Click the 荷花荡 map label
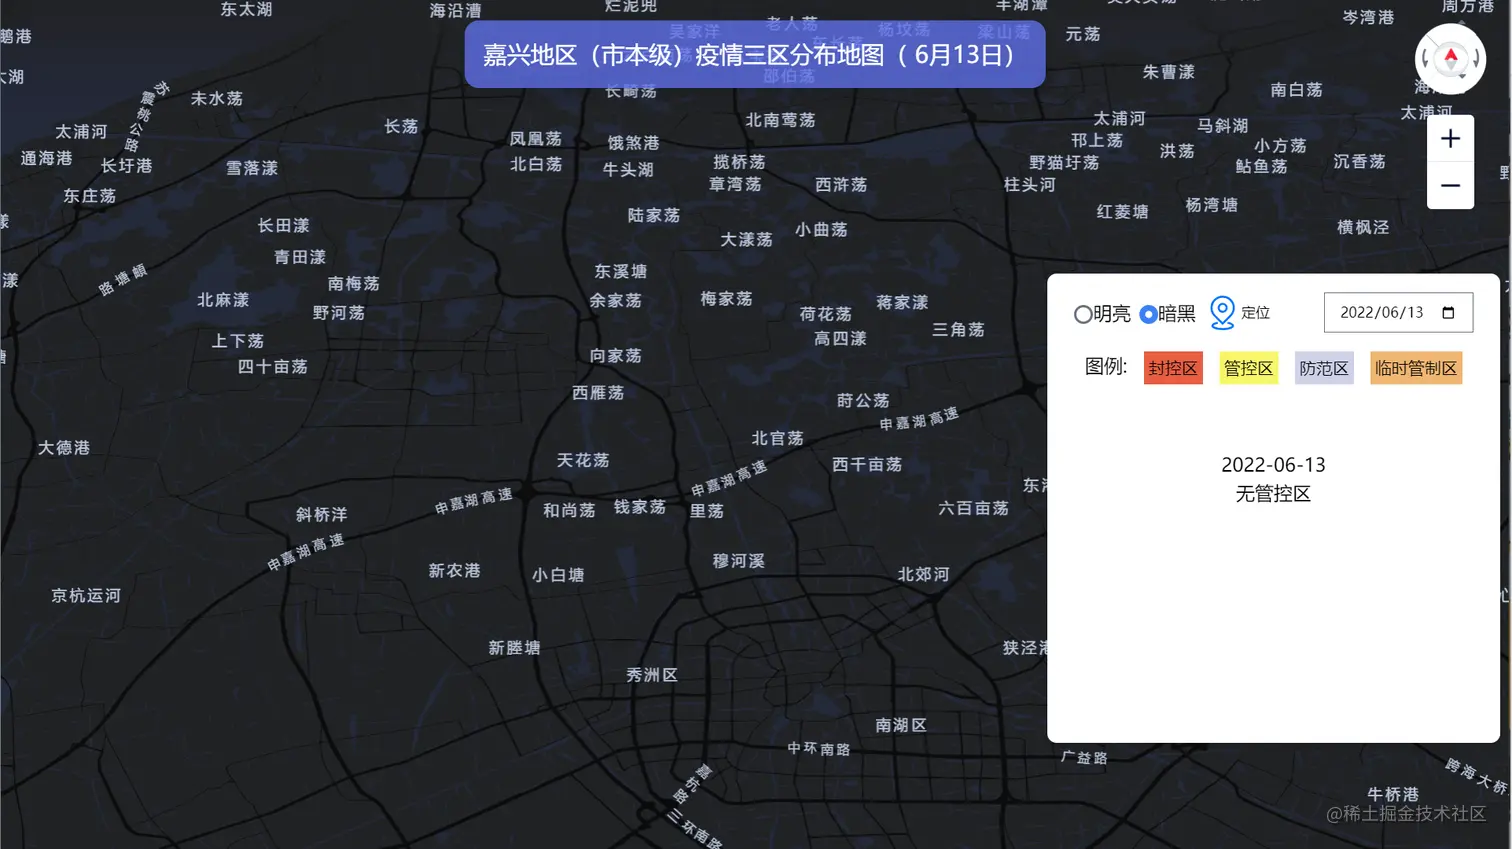1512x849 pixels. click(826, 314)
